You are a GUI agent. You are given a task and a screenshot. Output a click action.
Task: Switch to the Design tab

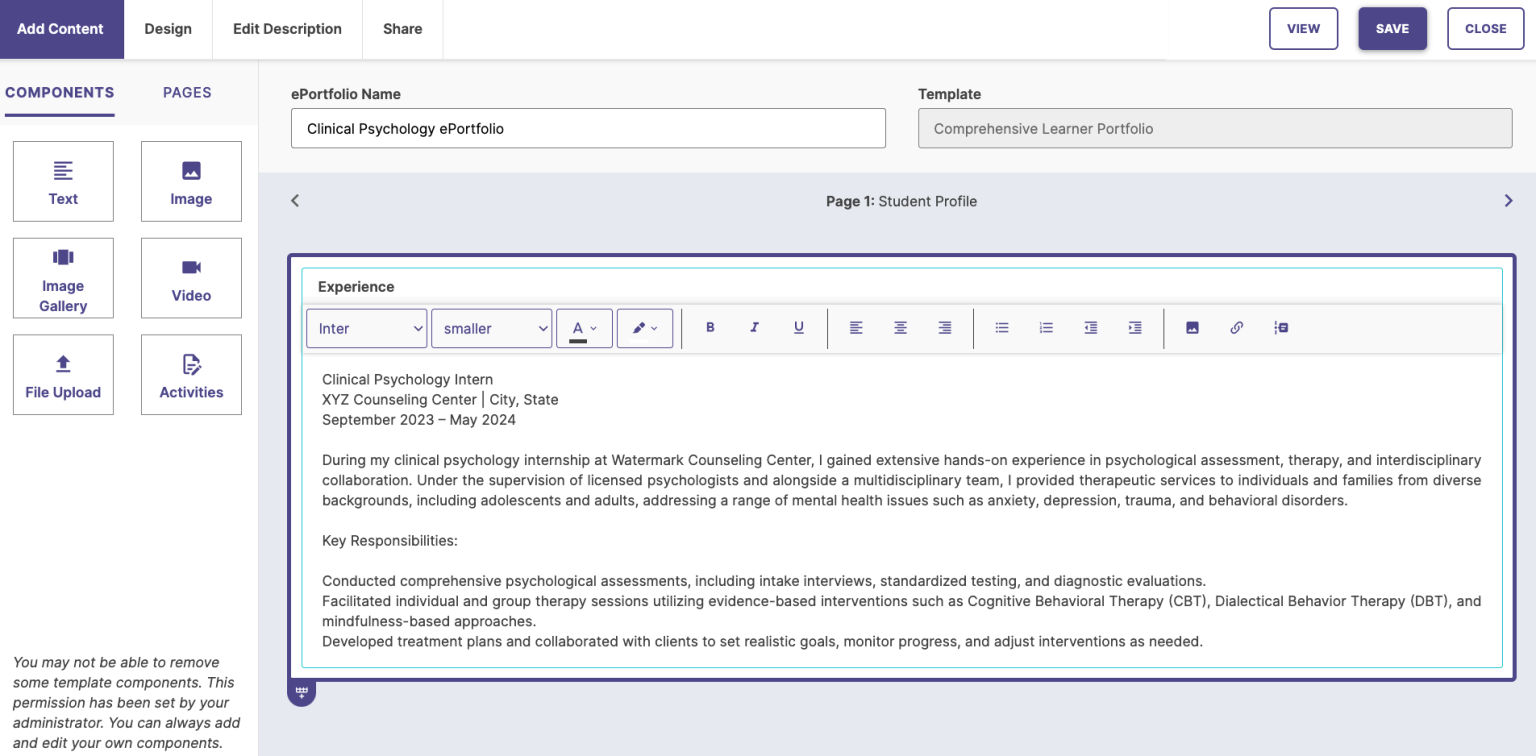click(167, 29)
